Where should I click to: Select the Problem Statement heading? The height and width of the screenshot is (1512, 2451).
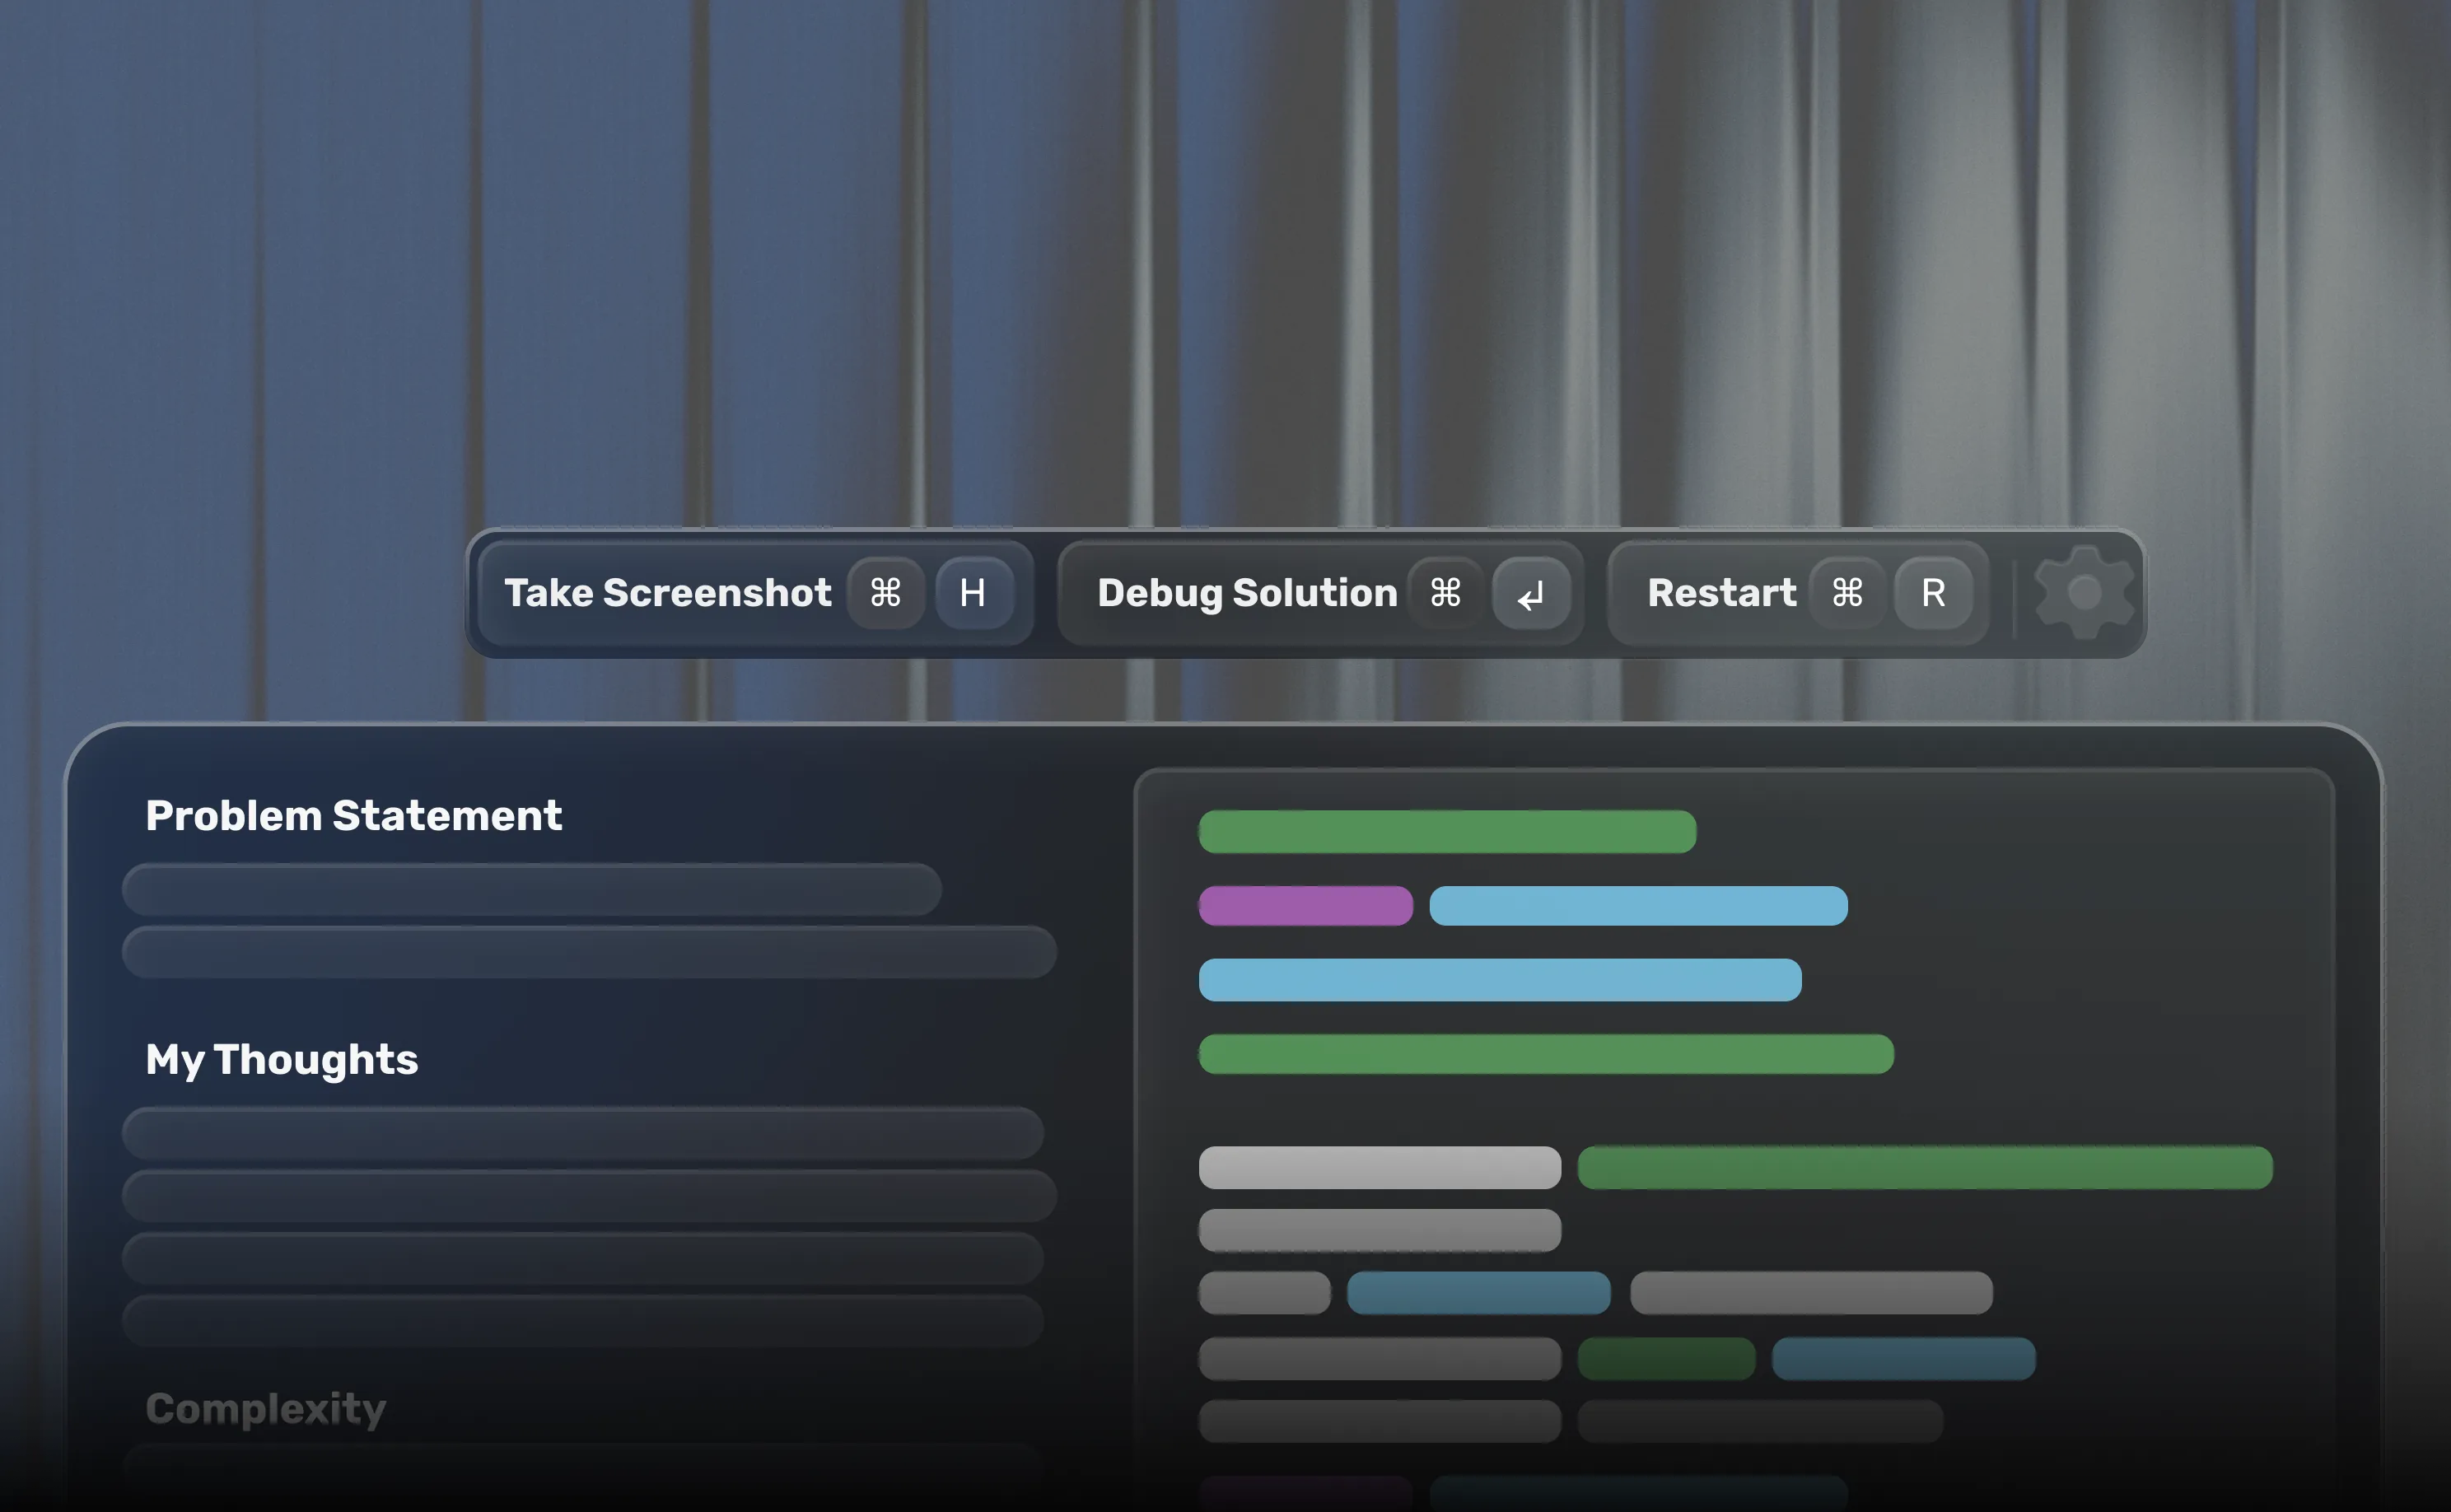[354, 816]
